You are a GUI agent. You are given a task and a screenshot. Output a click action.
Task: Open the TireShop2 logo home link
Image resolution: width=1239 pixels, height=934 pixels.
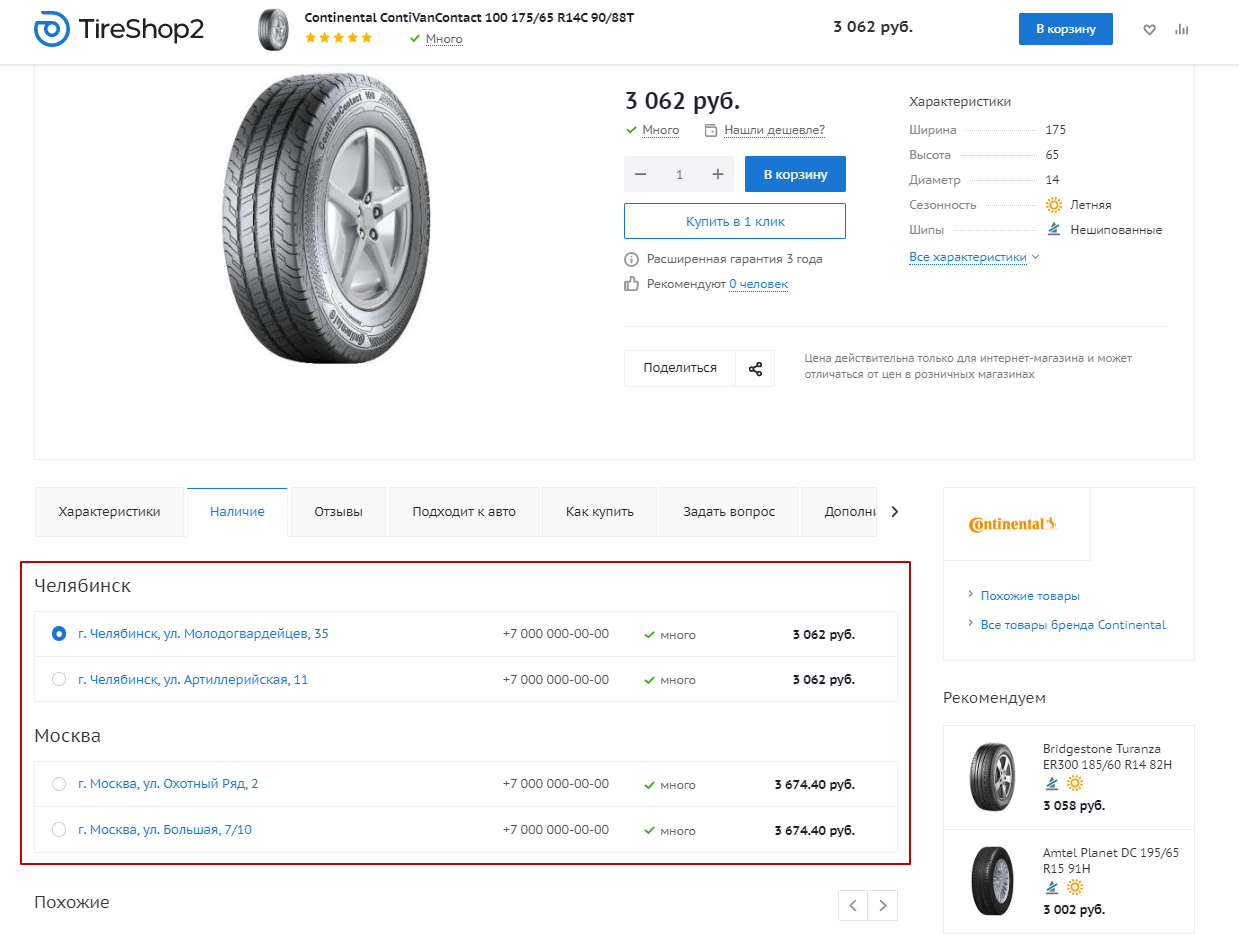[x=119, y=29]
